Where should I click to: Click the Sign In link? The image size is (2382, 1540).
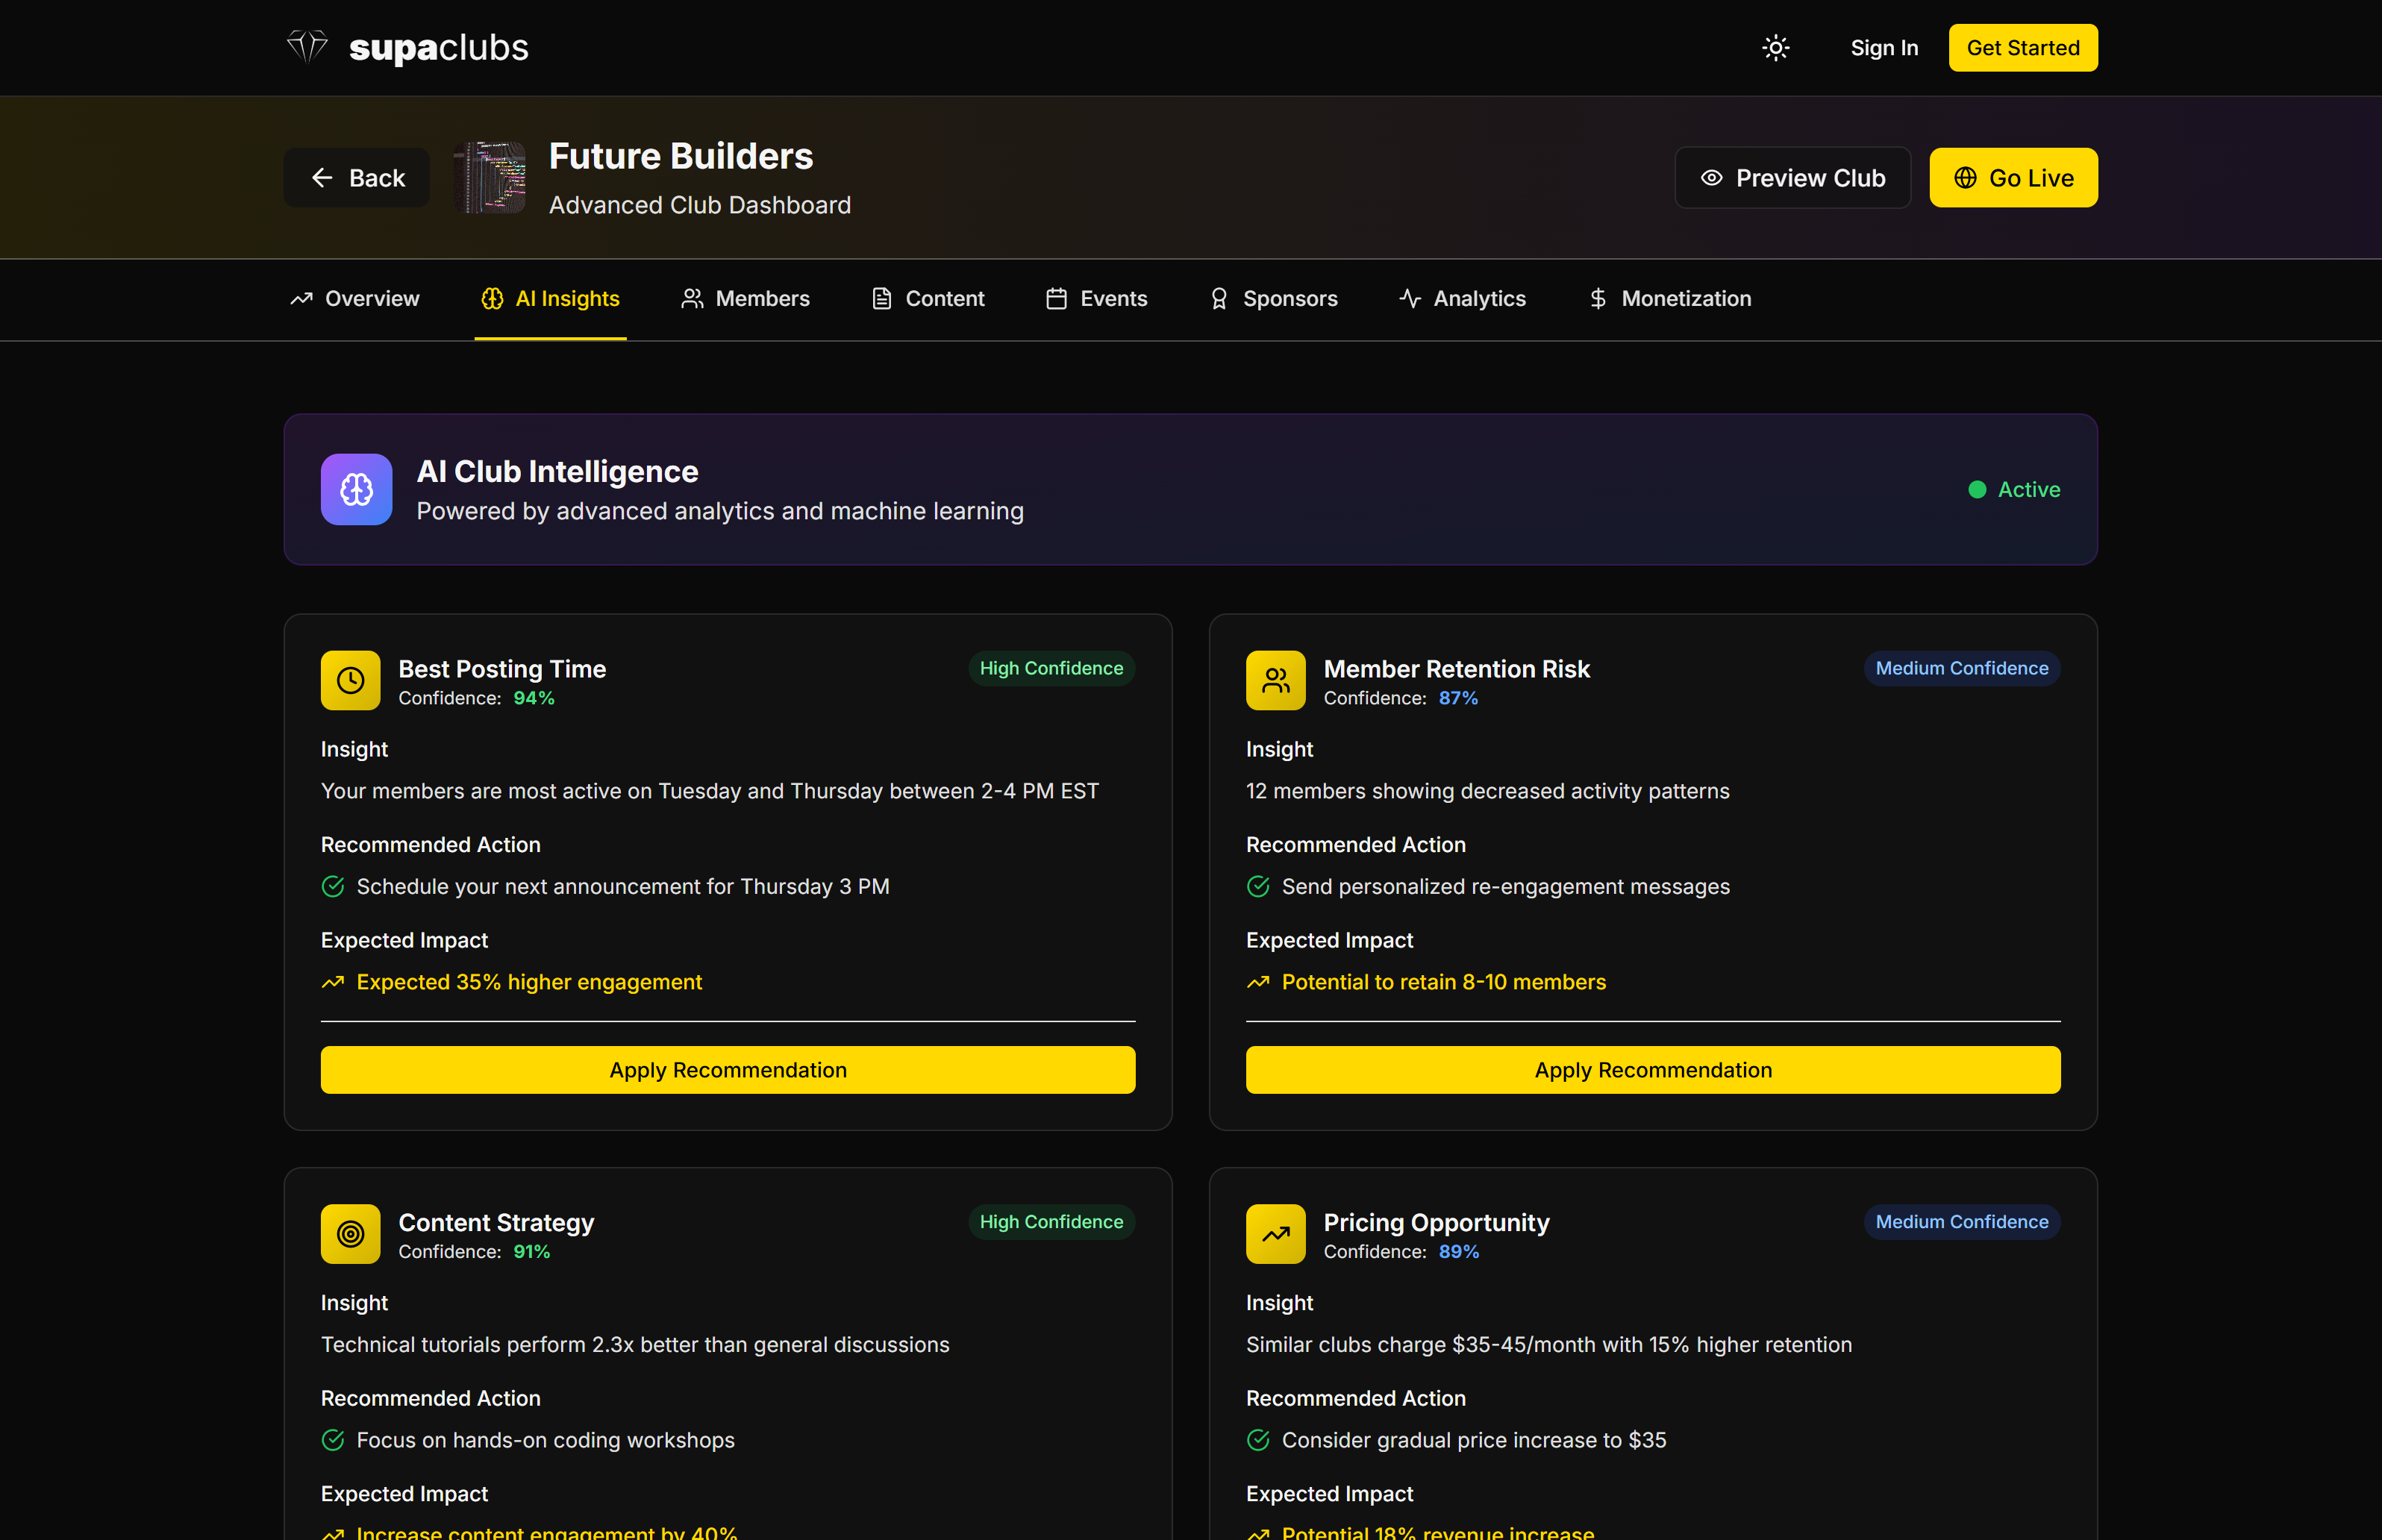1883,48
